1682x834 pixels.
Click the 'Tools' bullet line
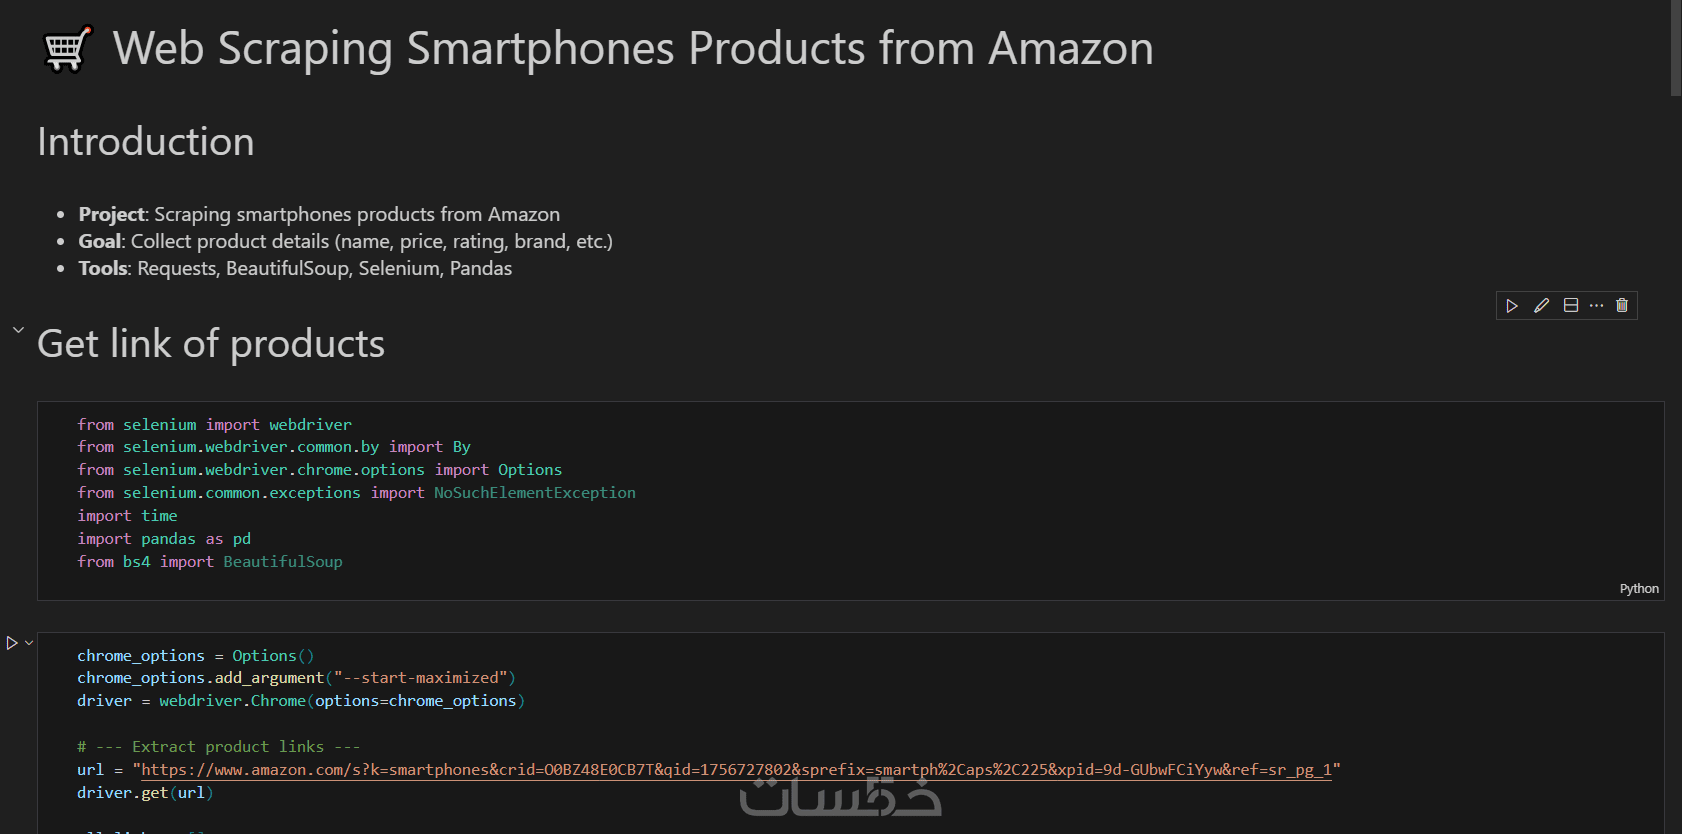tap(295, 268)
